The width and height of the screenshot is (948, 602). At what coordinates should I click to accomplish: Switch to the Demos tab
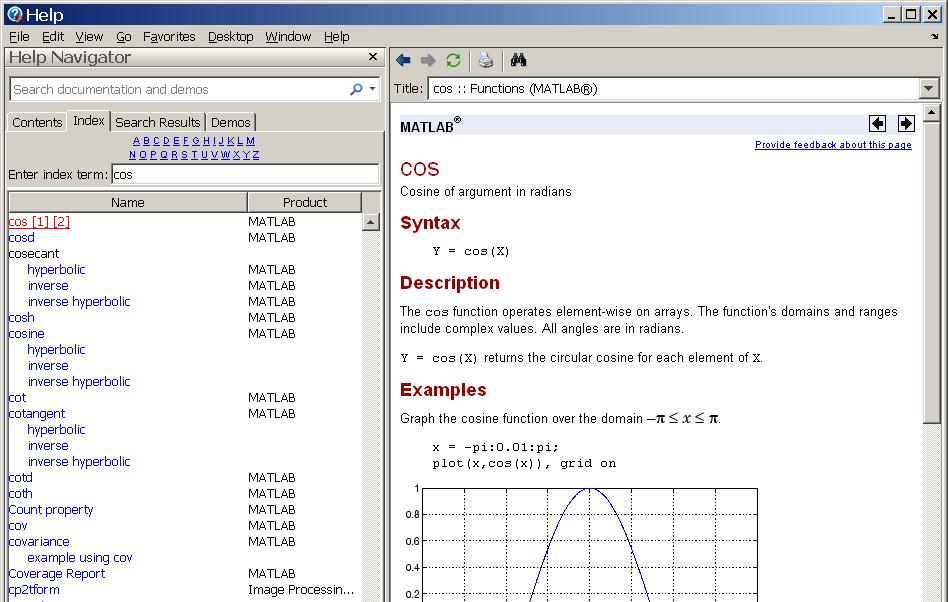click(x=230, y=122)
